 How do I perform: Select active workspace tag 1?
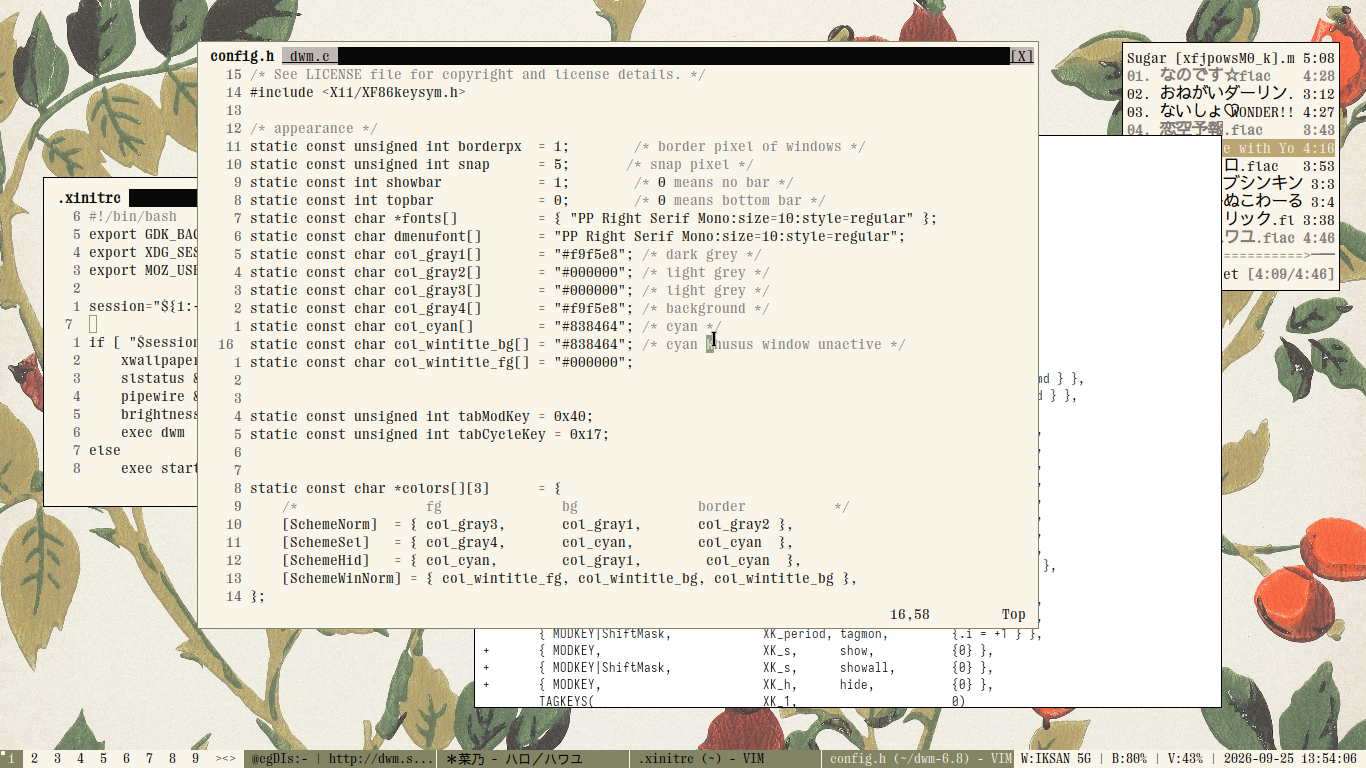click(x=11, y=759)
